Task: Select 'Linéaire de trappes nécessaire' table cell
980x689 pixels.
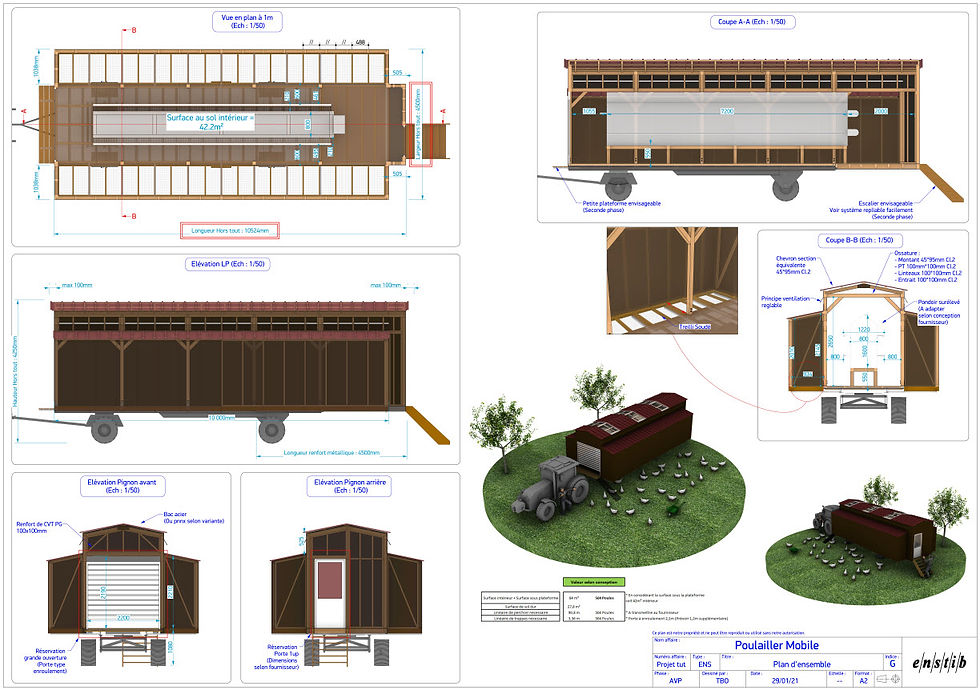Action: coord(521,618)
